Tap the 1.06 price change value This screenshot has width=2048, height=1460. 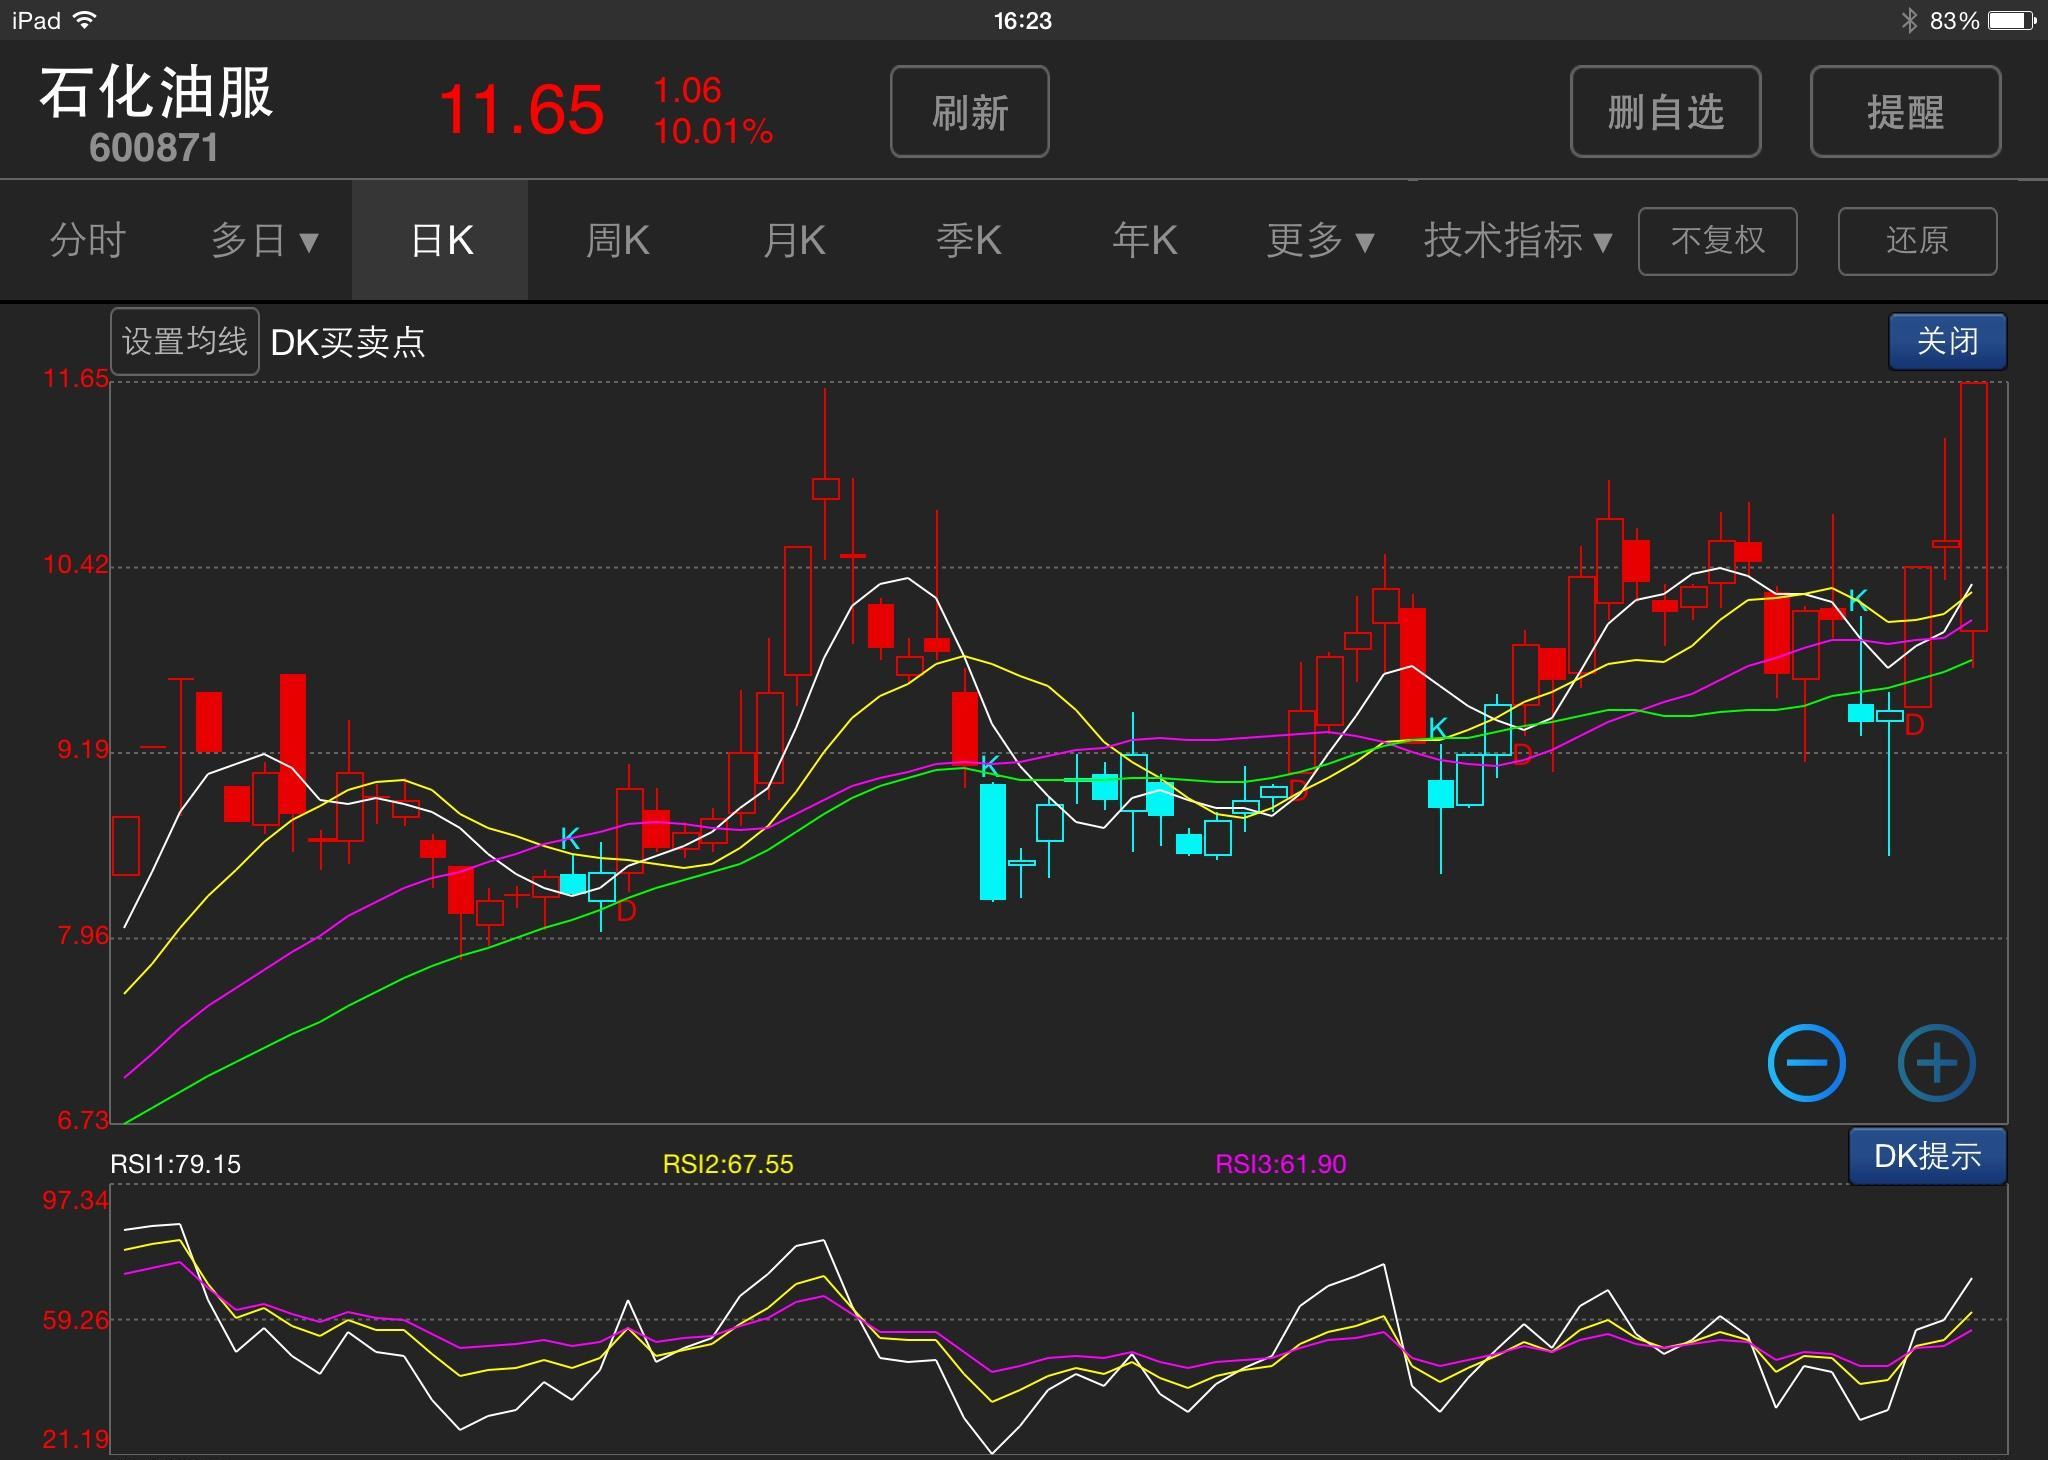tap(687, 90)
